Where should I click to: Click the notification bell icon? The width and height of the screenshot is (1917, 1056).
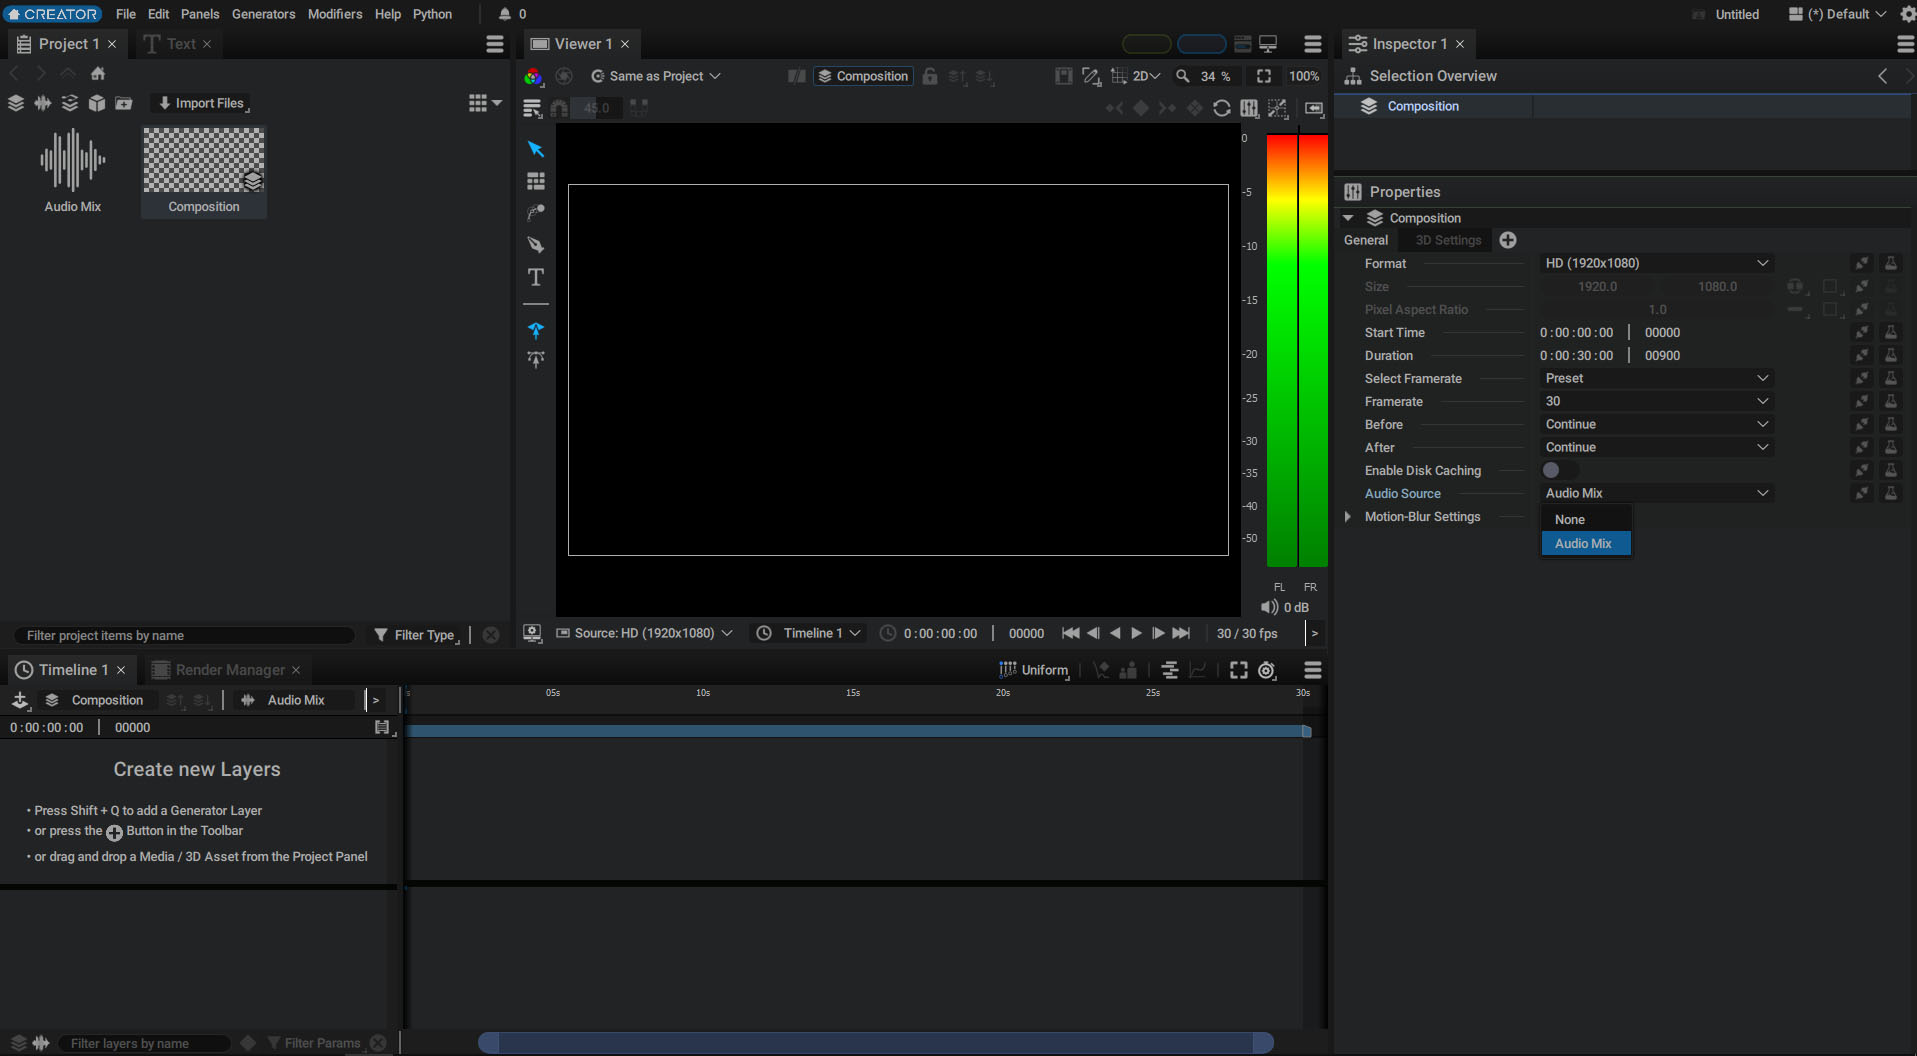(x=505, y=14)
